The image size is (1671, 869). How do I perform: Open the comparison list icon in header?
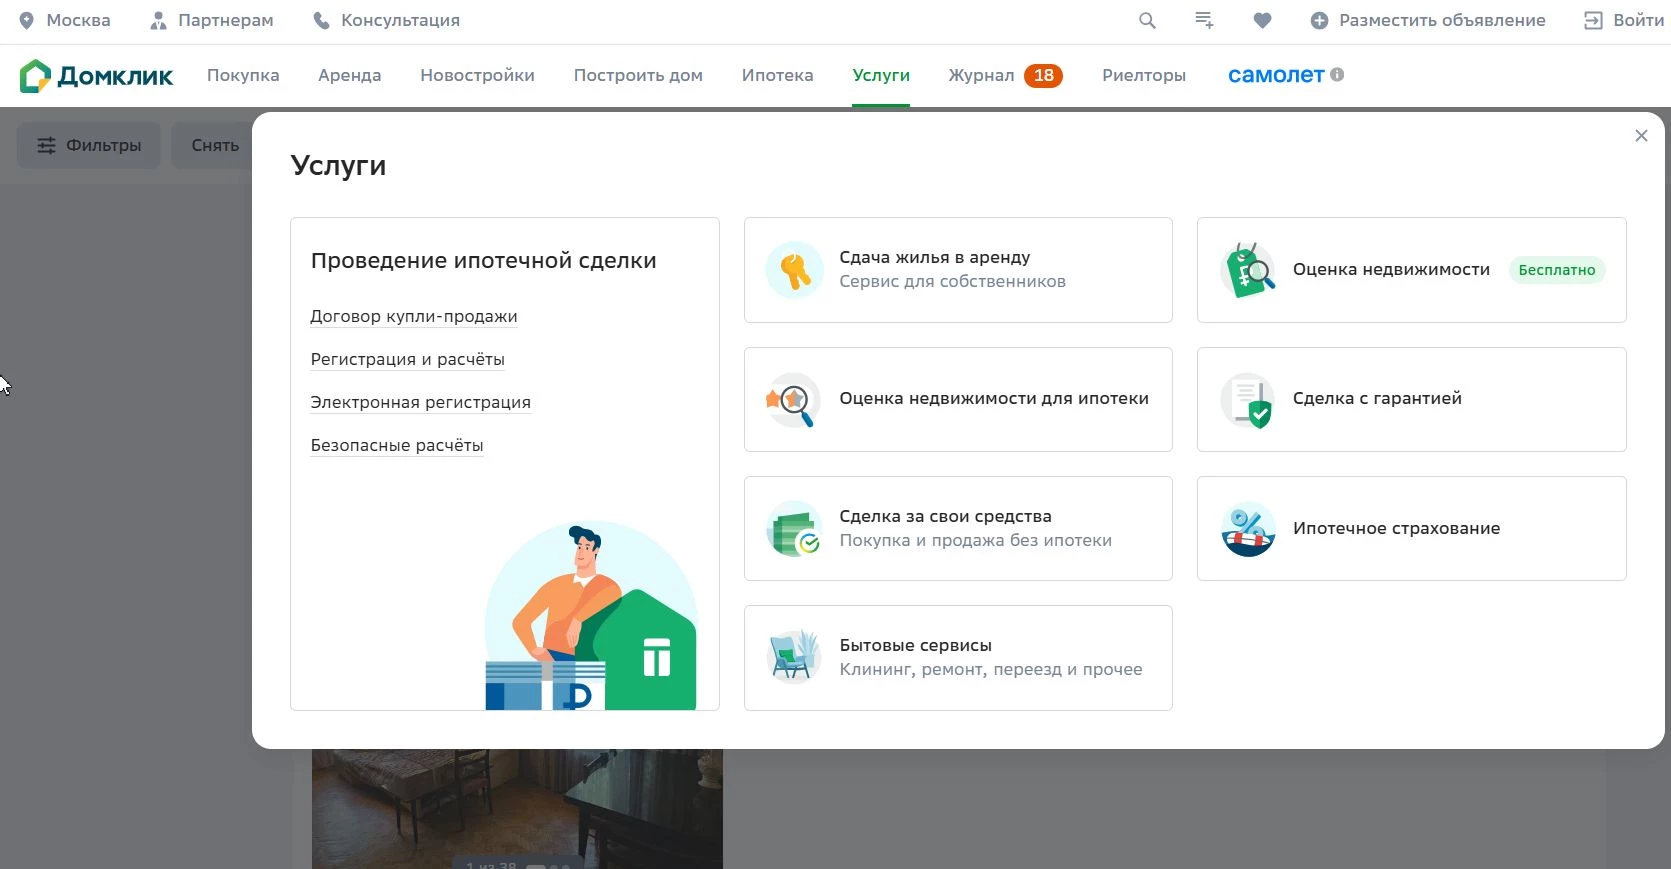pyautogui.click(x=1204, y=21)
